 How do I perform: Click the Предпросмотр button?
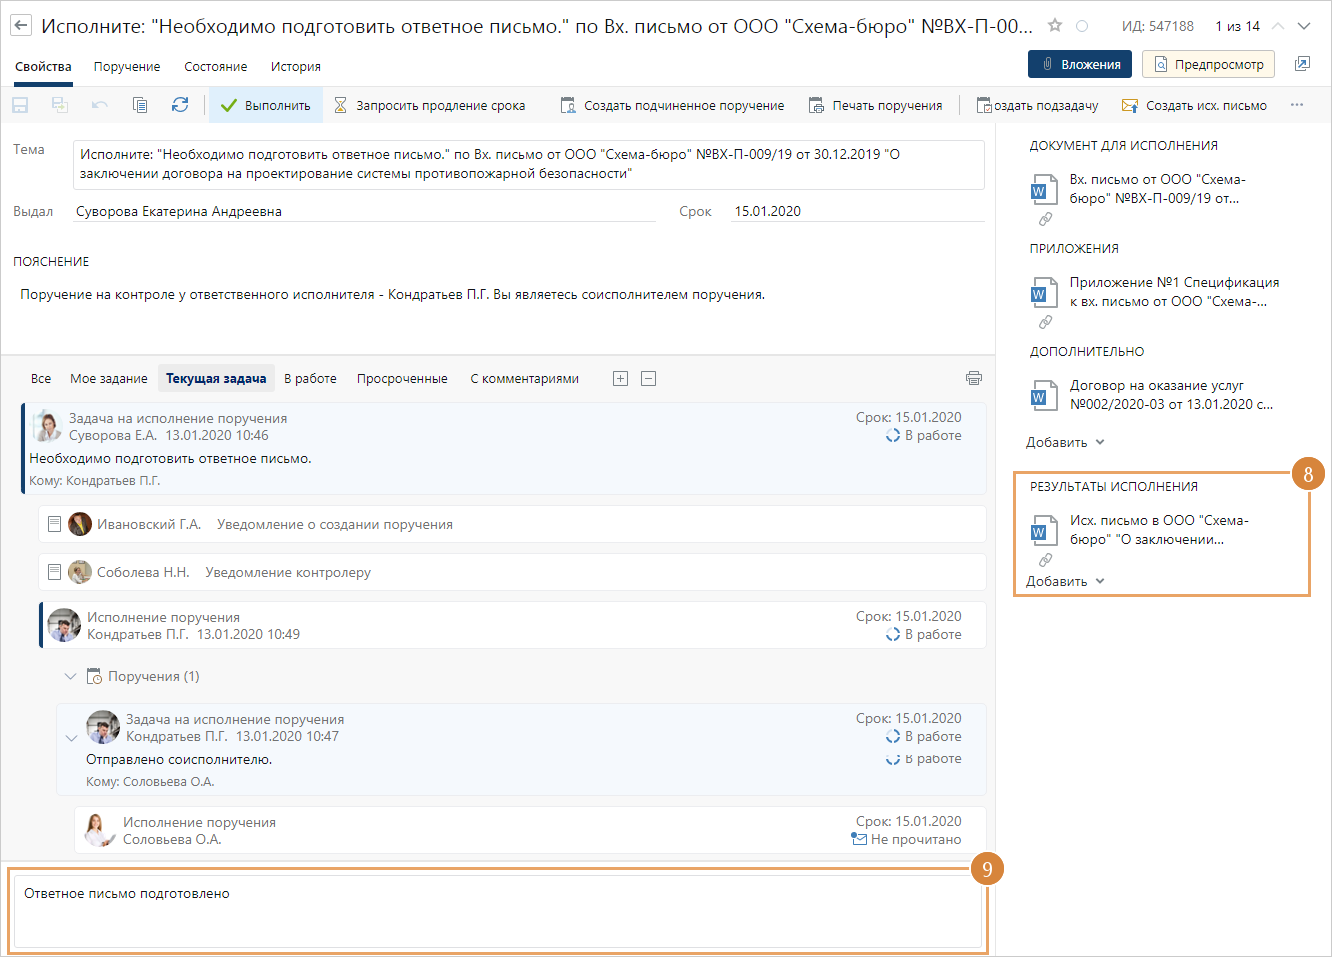[1208, 64]
